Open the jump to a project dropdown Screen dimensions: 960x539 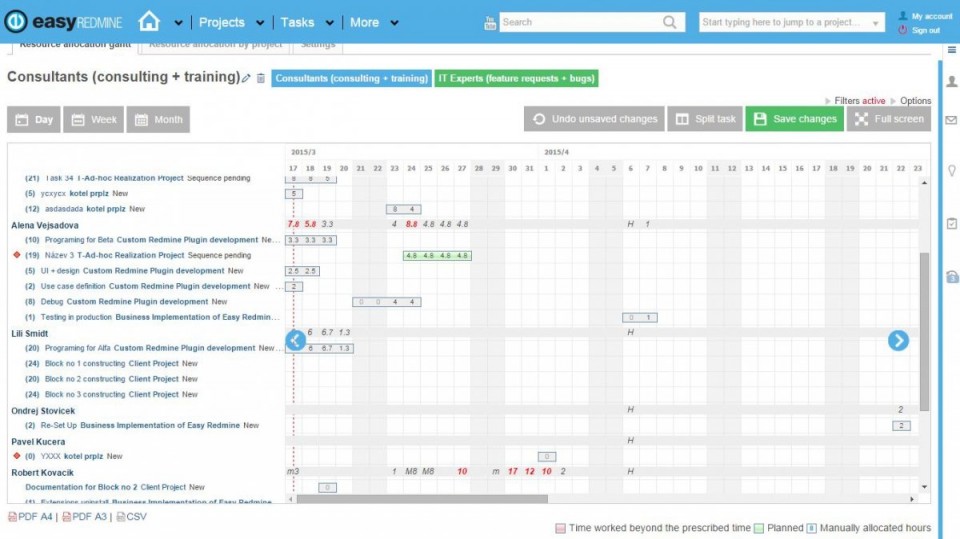(x=876, y=23)
